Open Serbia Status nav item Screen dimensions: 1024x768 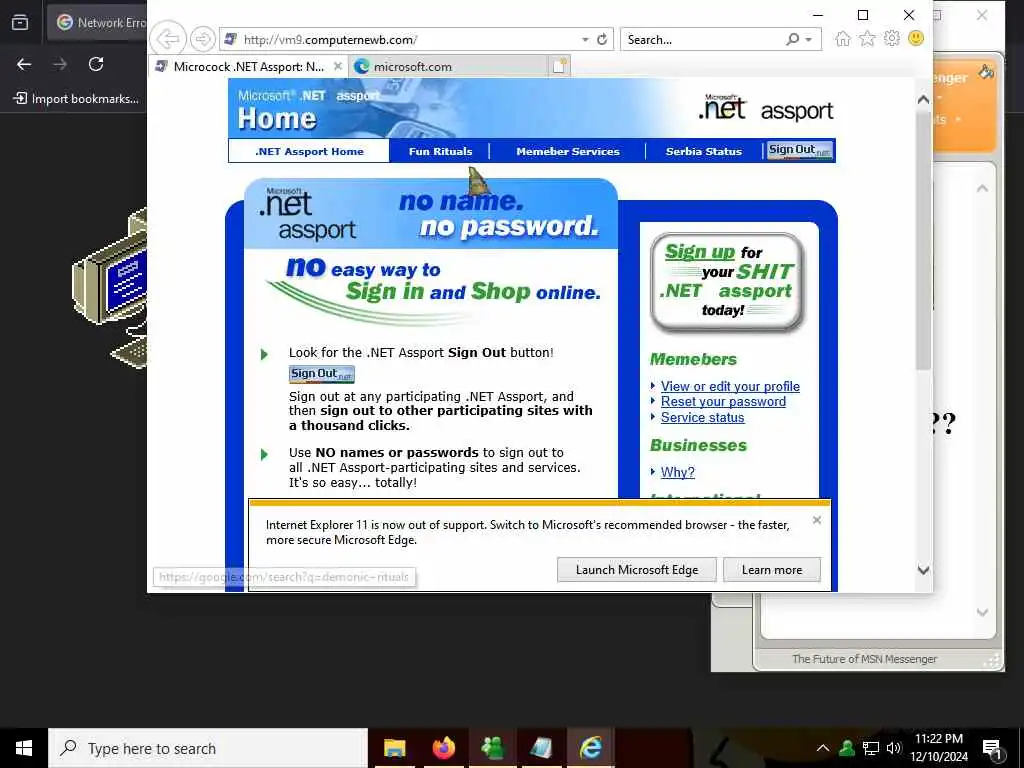click(703, 152)
